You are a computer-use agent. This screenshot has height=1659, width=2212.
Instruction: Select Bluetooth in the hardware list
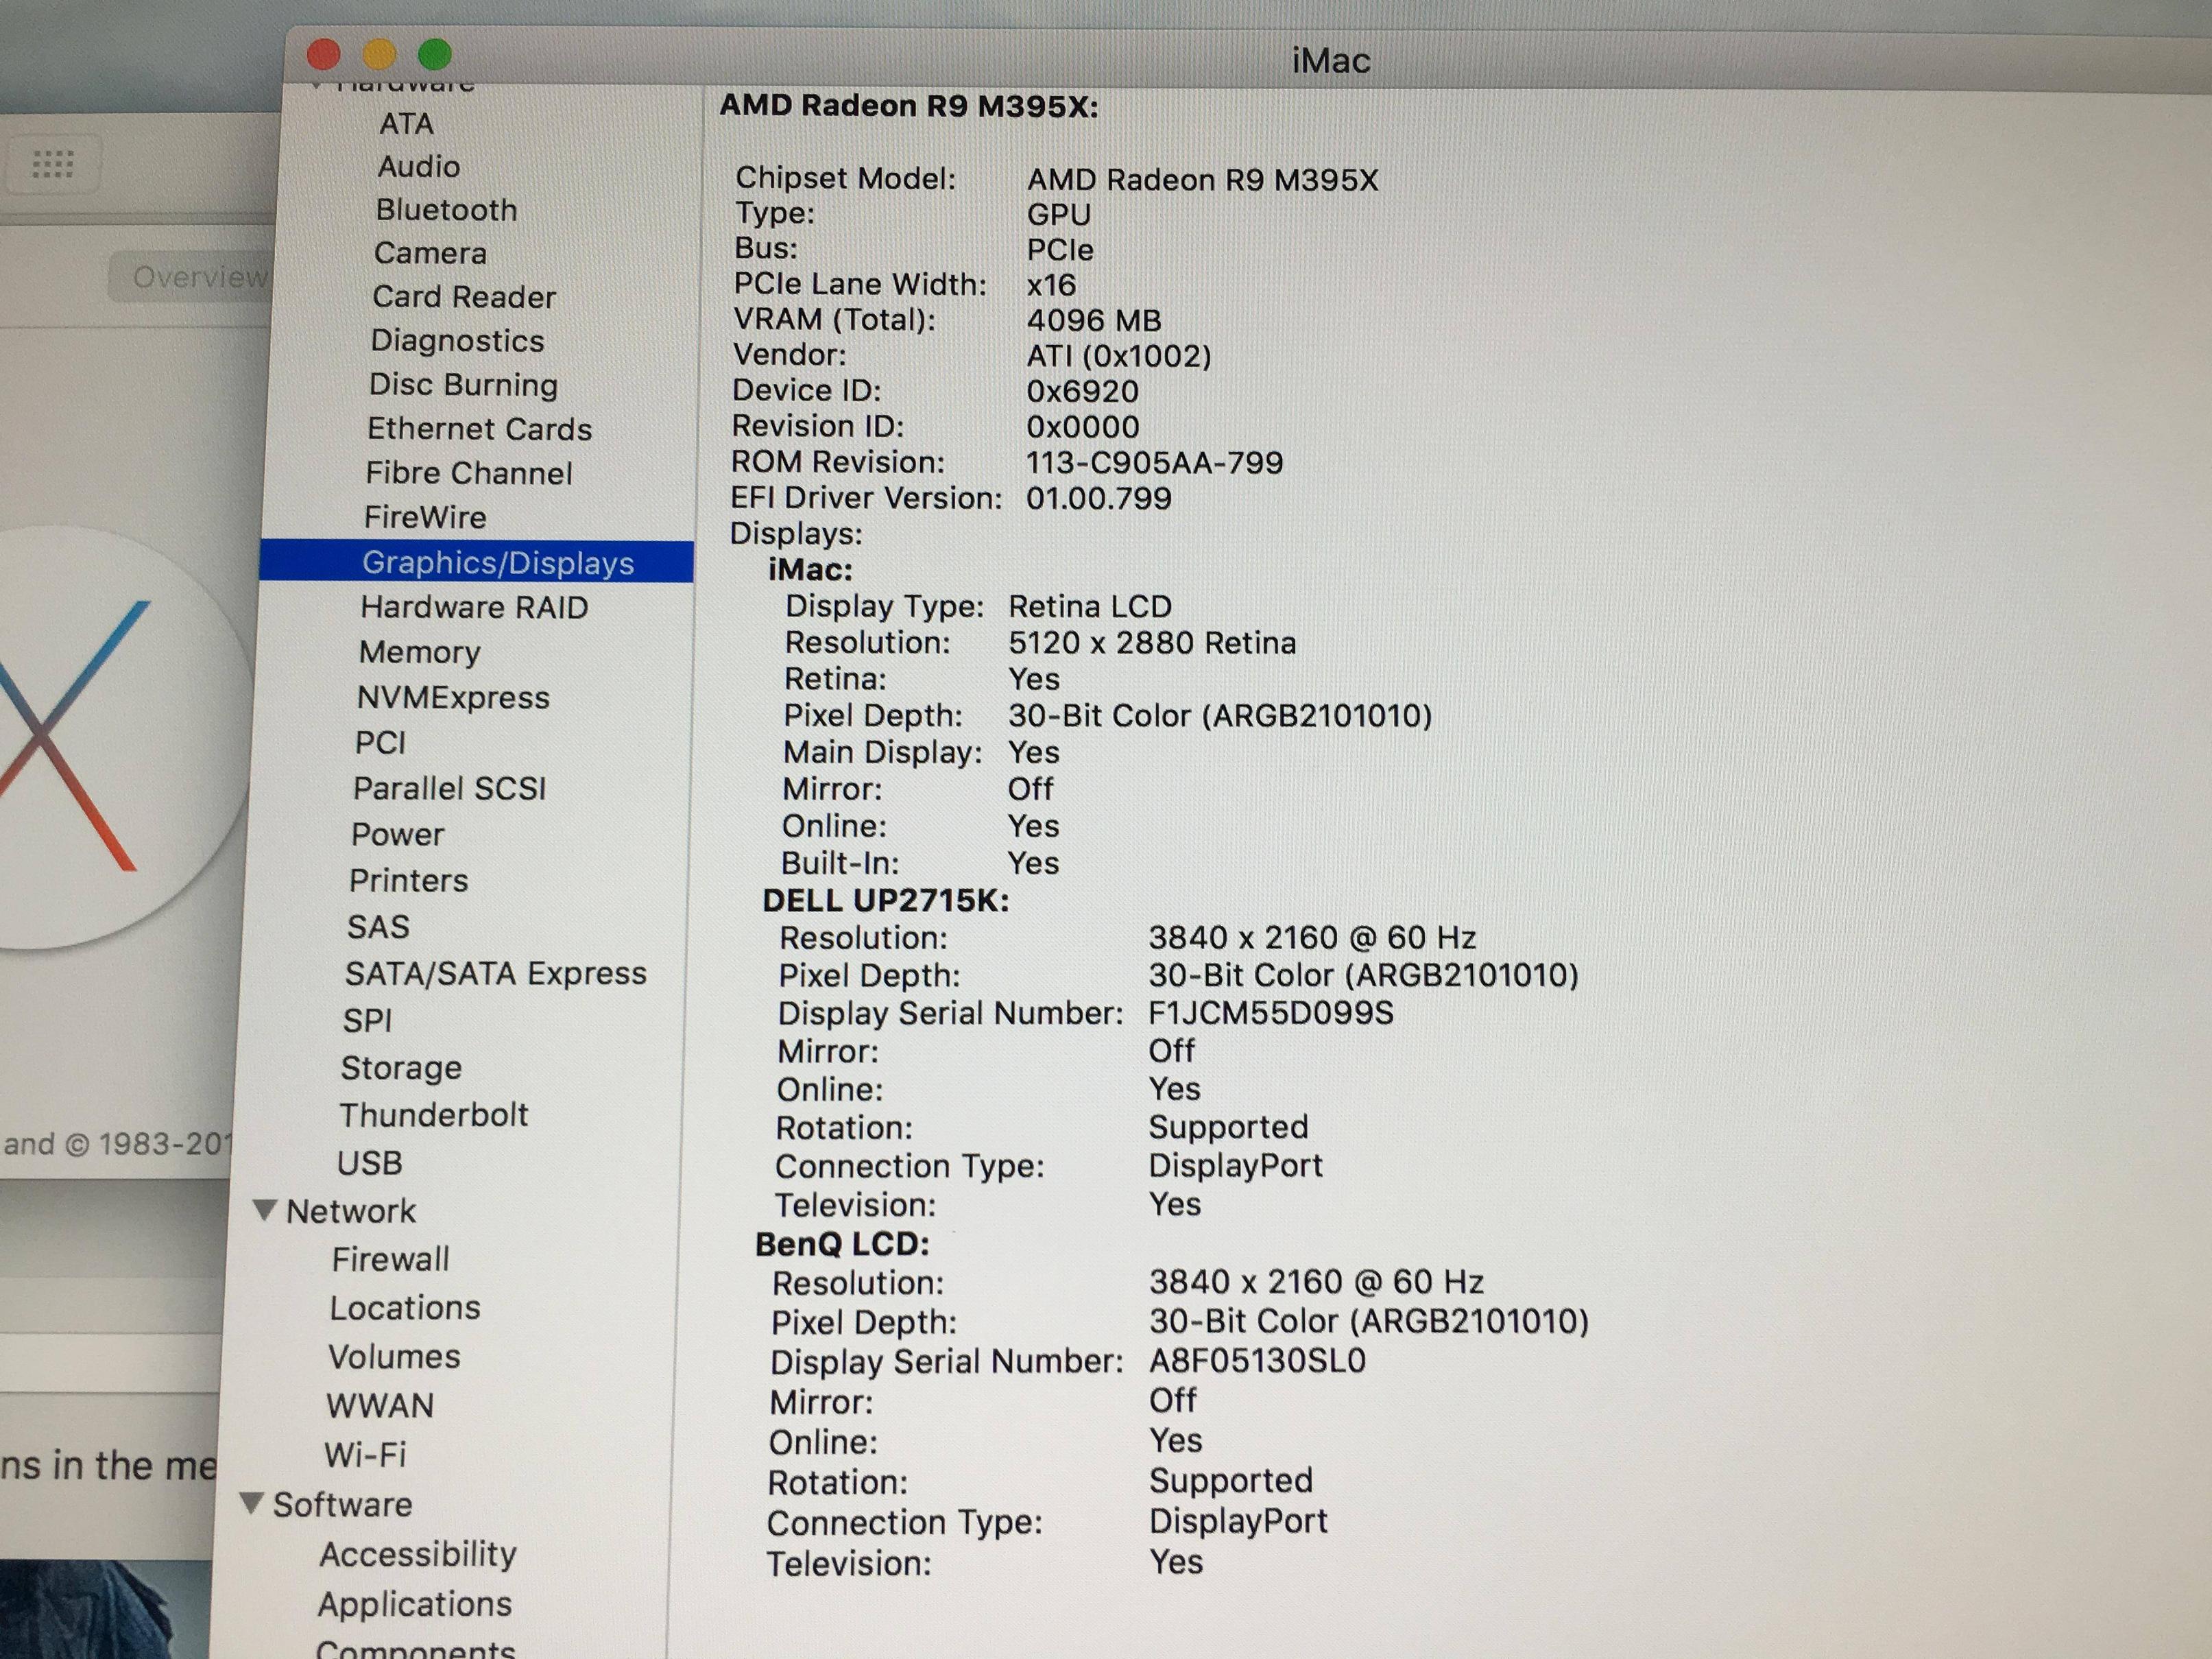click(x=446, y=210)
